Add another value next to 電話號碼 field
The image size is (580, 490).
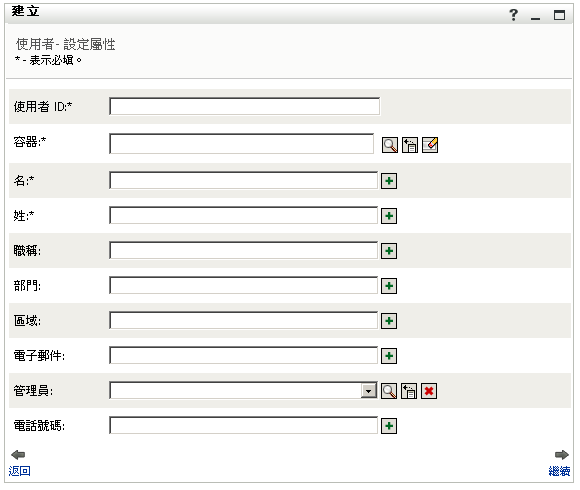click(x=389, y=426)
